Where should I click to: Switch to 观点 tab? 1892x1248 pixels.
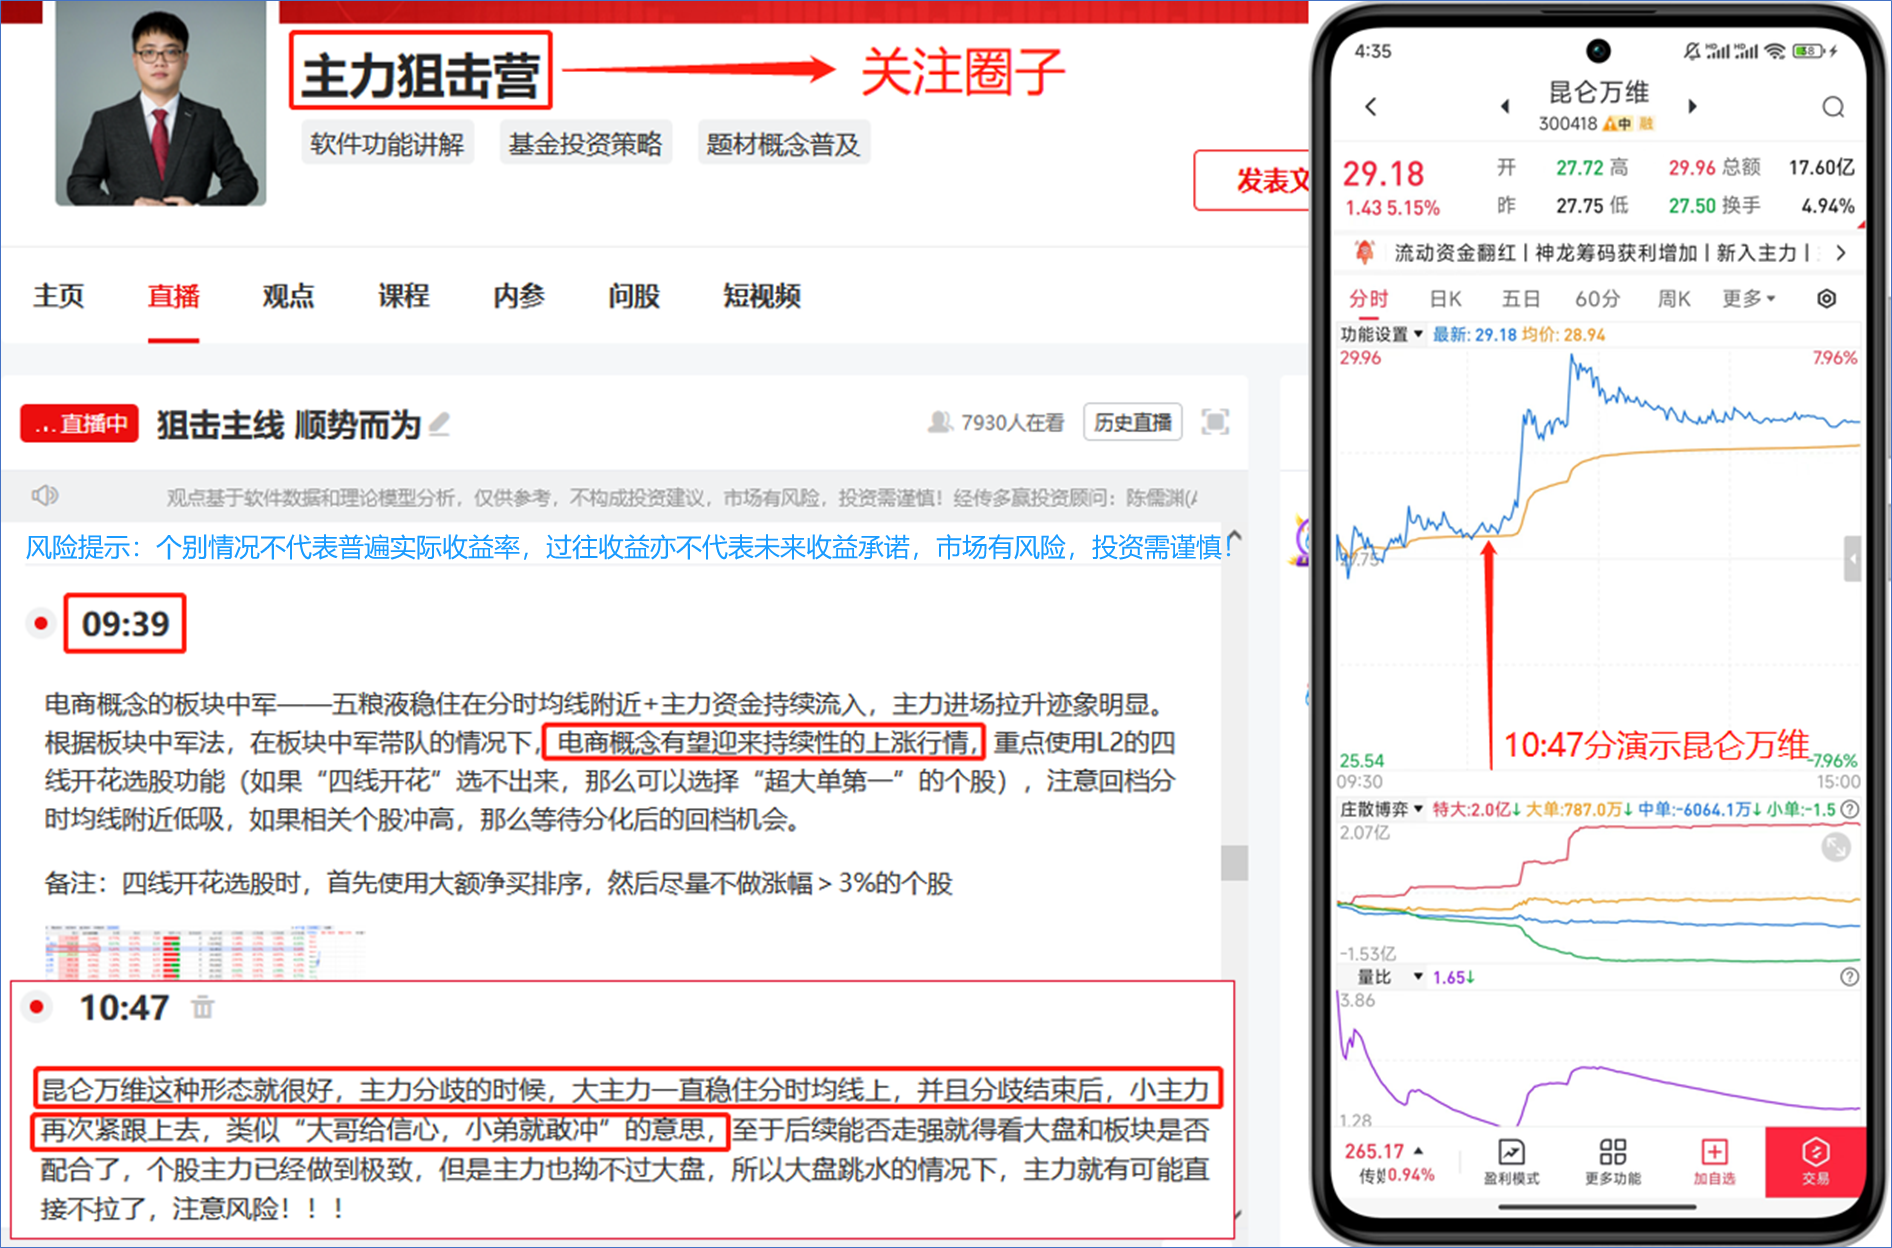pos(289,296)
